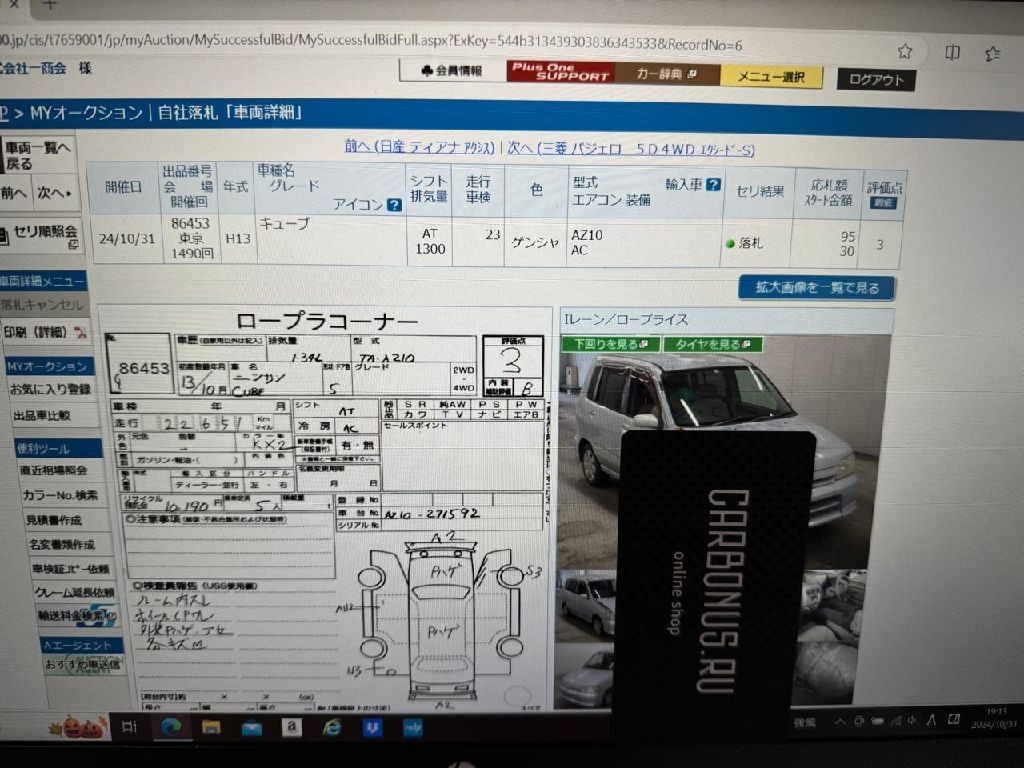1024x768 pixels.
Task: Click the AZ10 model code cell
Action: [645, 242]
